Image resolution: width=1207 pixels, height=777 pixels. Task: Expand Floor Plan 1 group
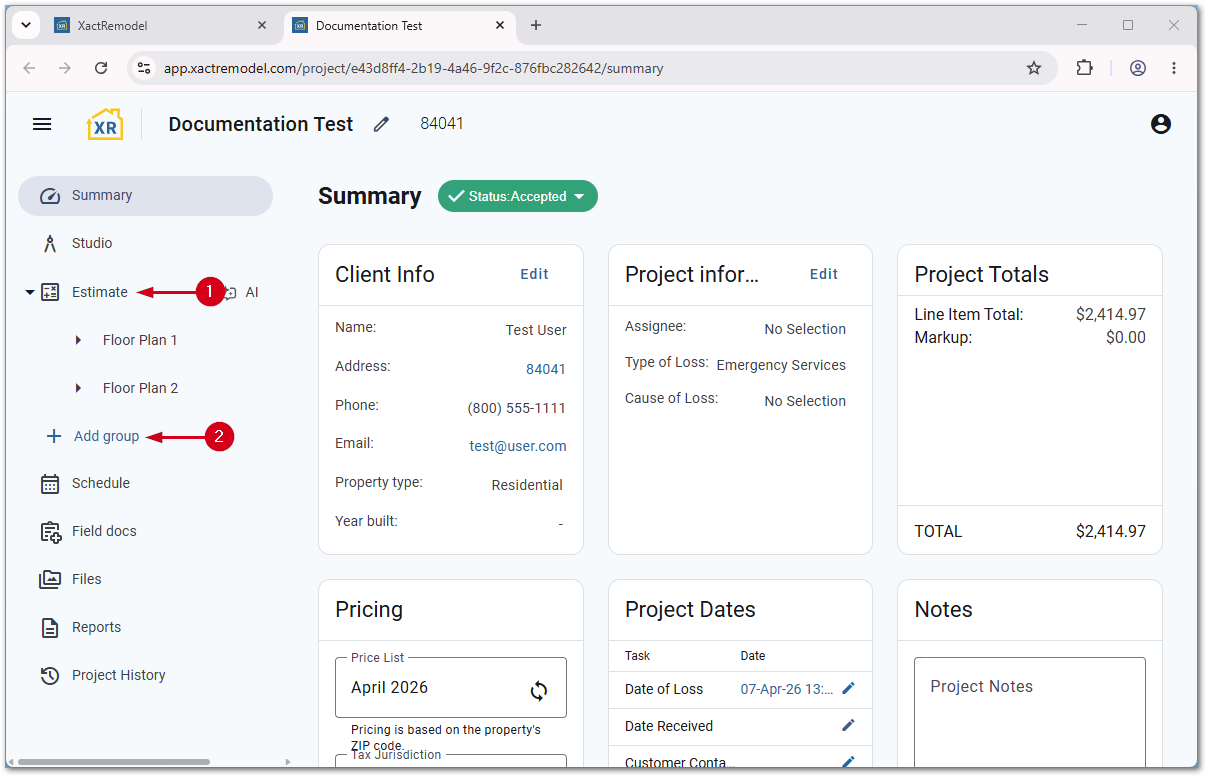79,340
